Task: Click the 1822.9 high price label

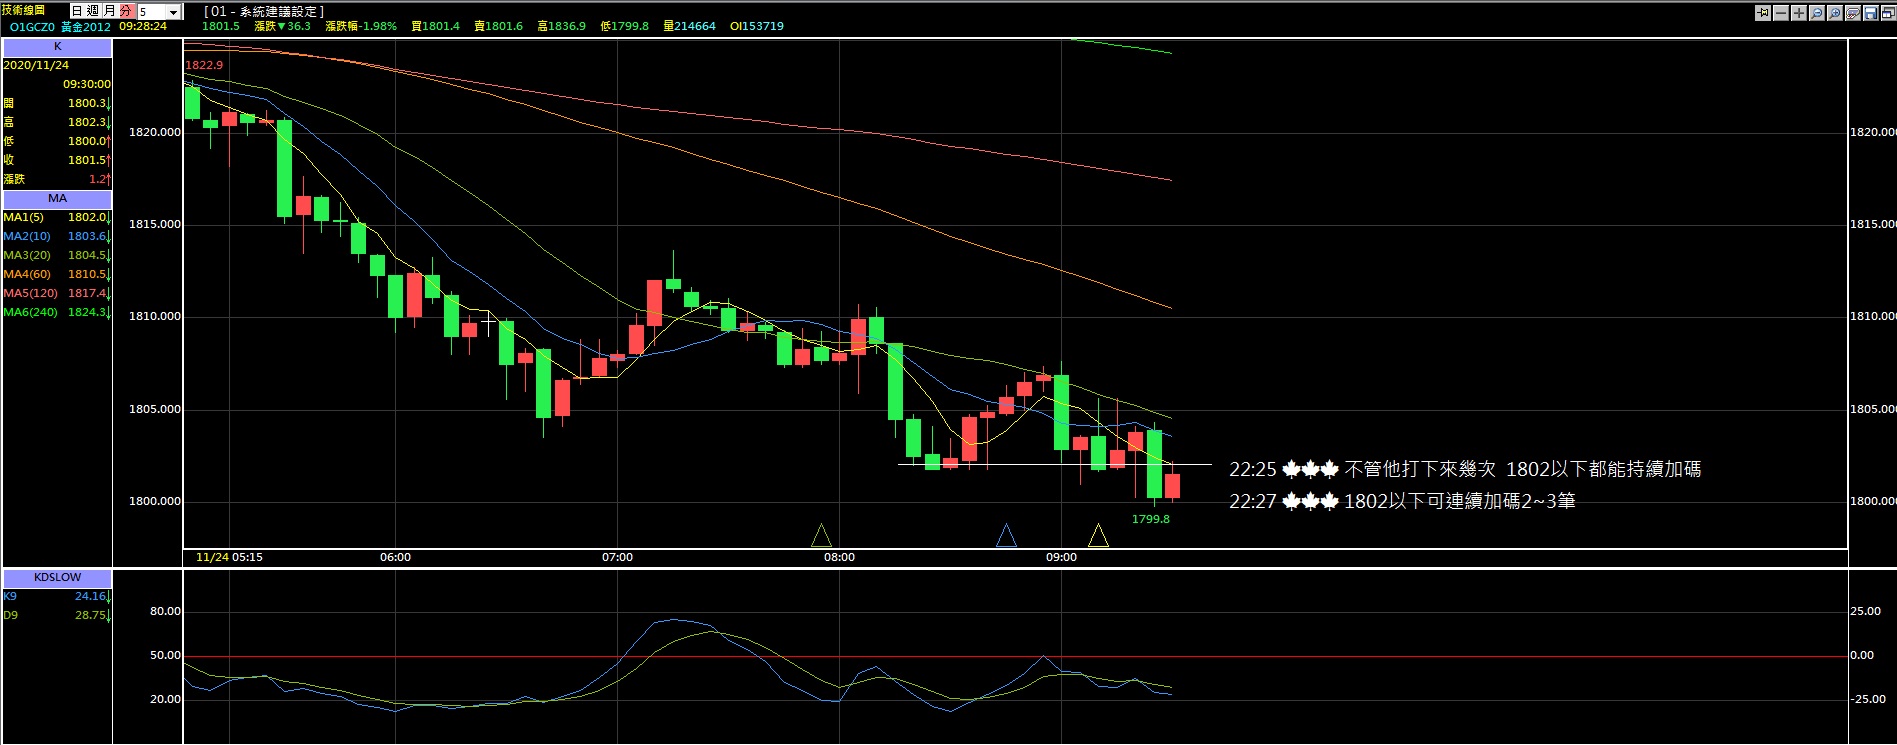Action: coord(204,65)
